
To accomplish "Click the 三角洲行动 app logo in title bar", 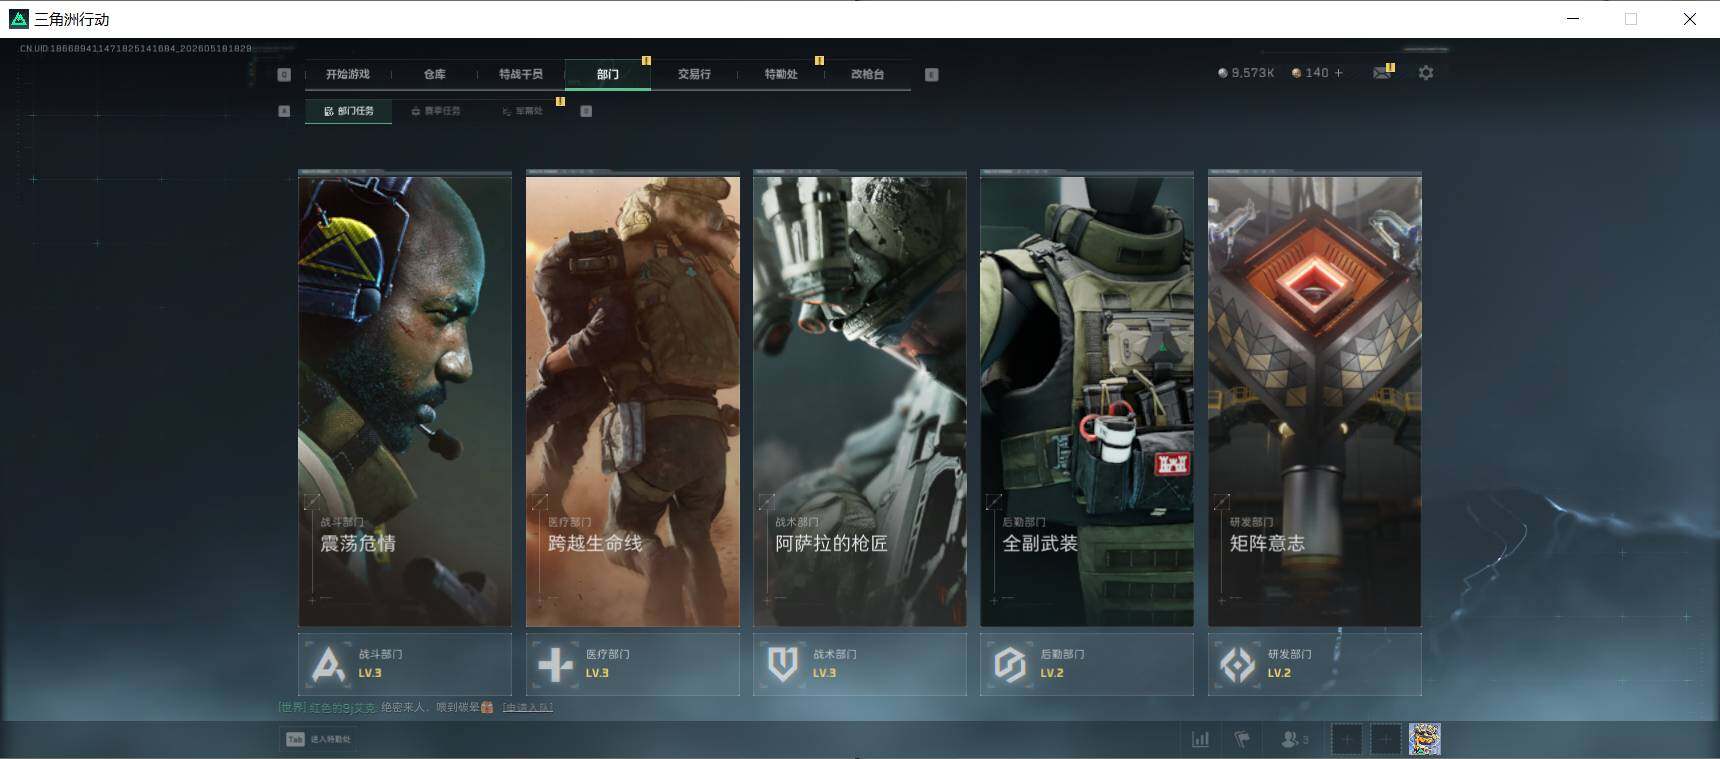I will (x=18, y=19).
